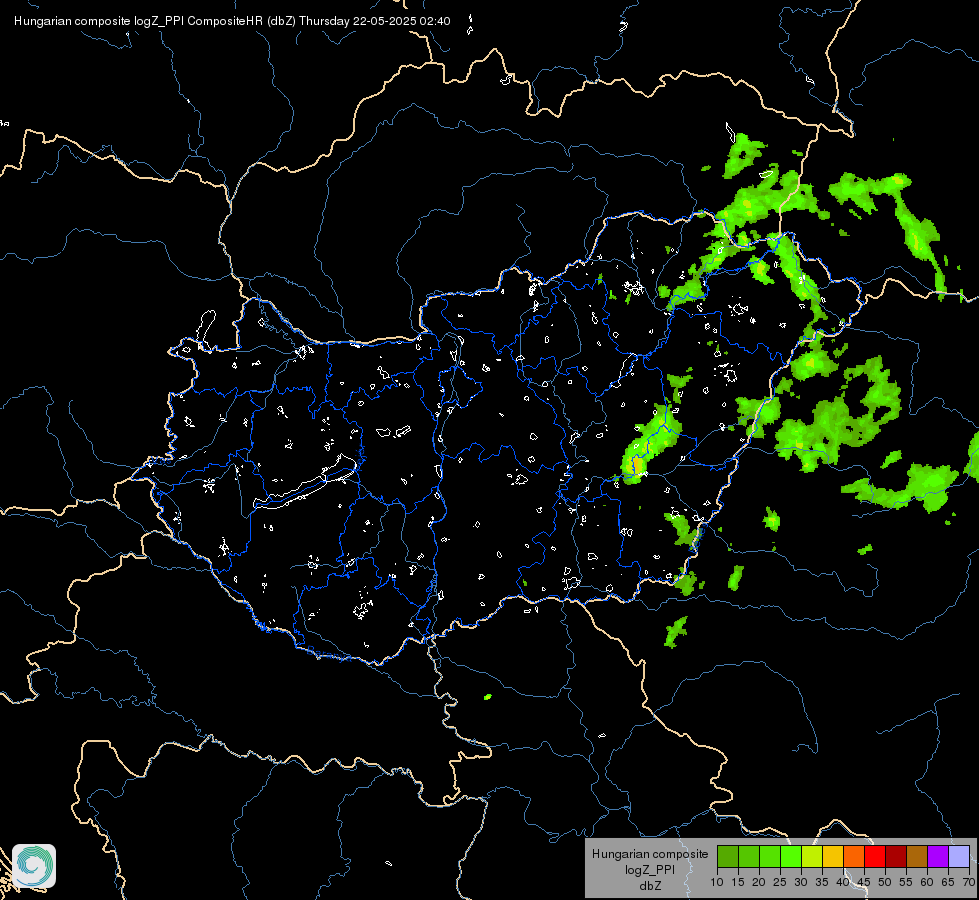Click the 'logZ_PPI' legend label
Image resolution: width=979 pixels, height=900 pixels.
tap(650, 870)
